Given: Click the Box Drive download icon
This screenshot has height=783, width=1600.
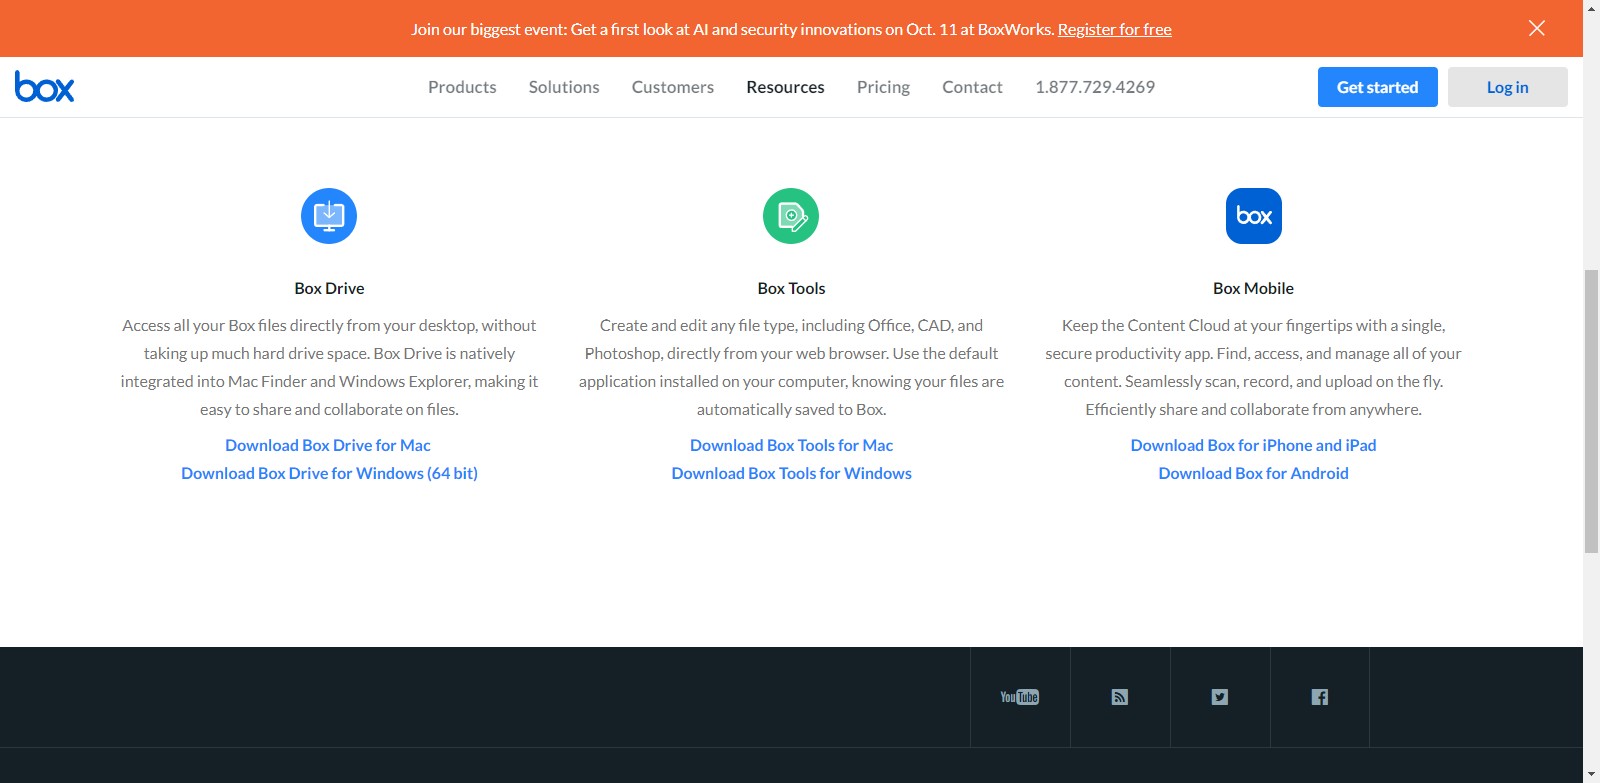Looking at the screenshot, I should tap(329, 216).
